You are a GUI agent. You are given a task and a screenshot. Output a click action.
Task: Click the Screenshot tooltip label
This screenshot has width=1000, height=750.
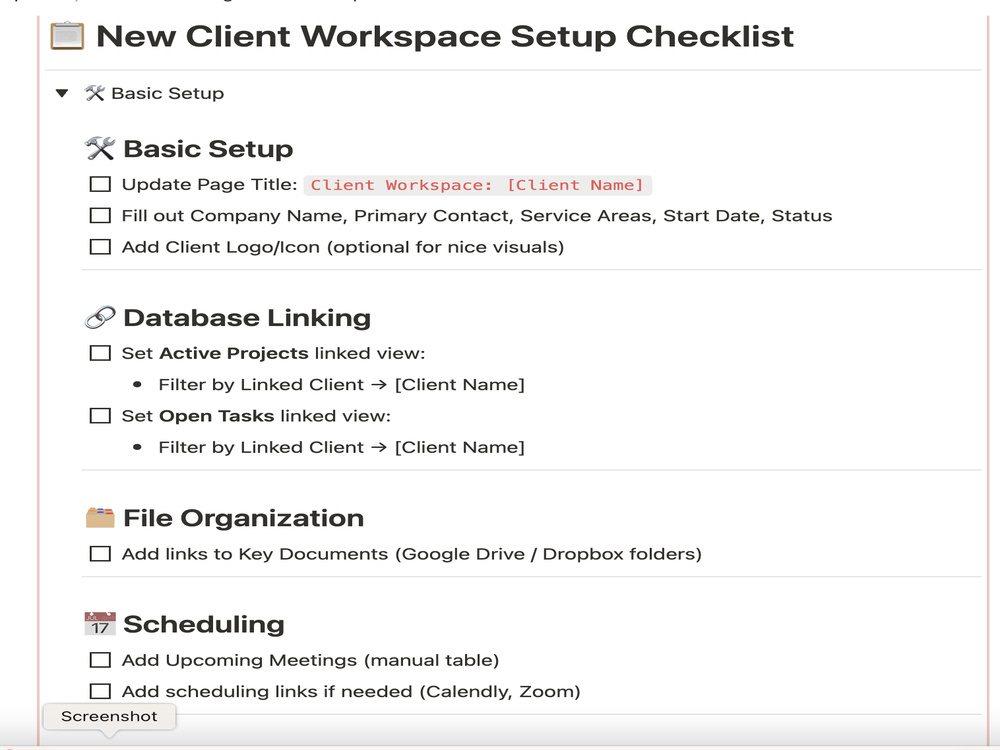(x=109, y=716)
